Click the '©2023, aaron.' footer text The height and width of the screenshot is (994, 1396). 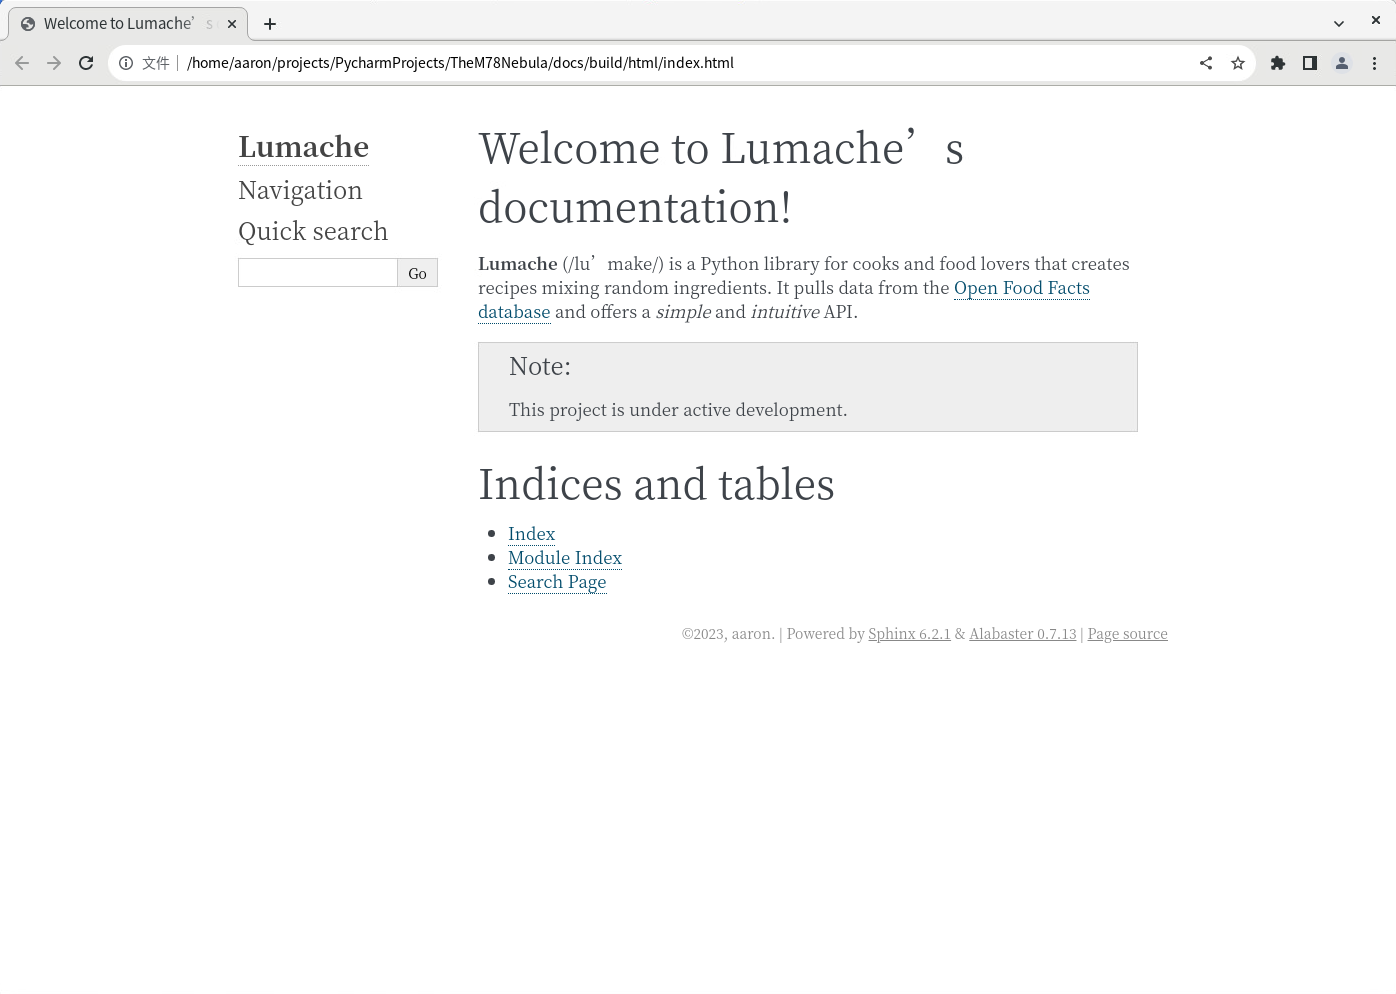(728, 634)
